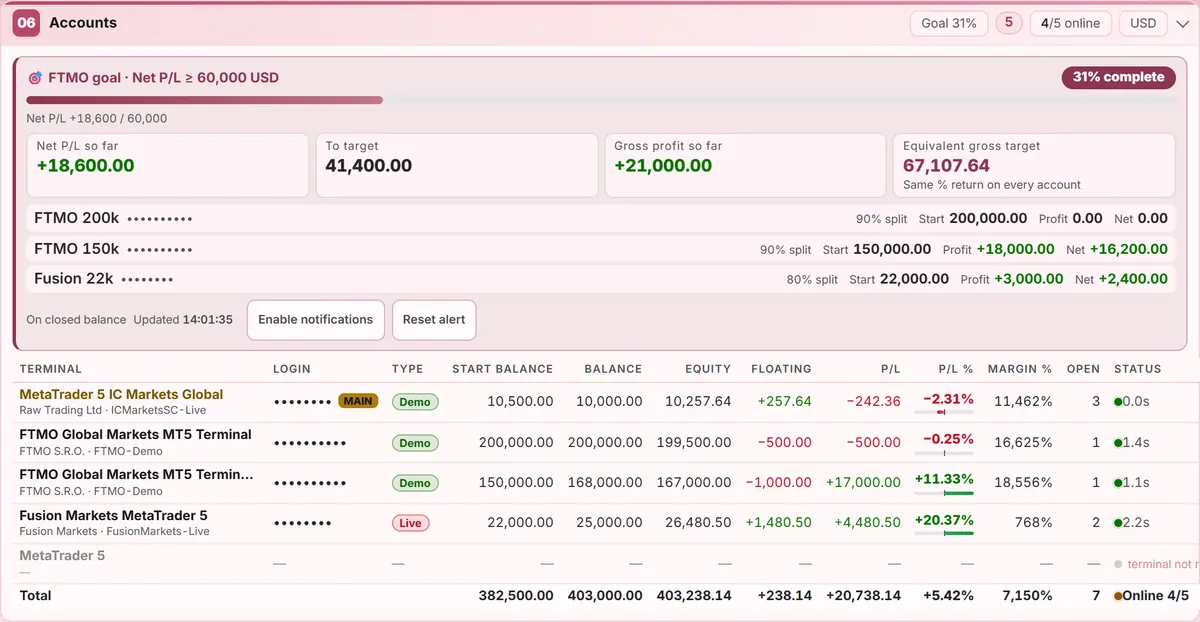Click the 80% split label
Viewport: 1200px width, 622px height.
[812, 280]
